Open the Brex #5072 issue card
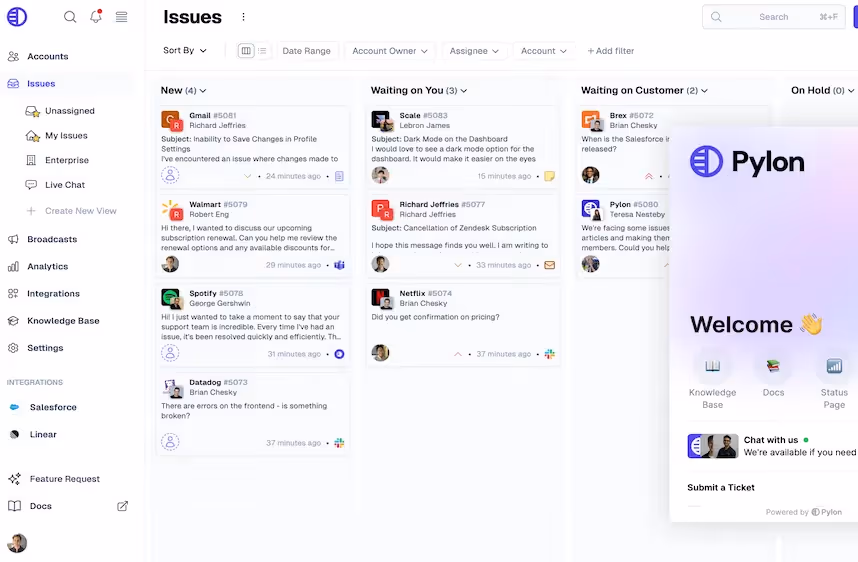The image size is (858, 562). (x=623, y=147)
